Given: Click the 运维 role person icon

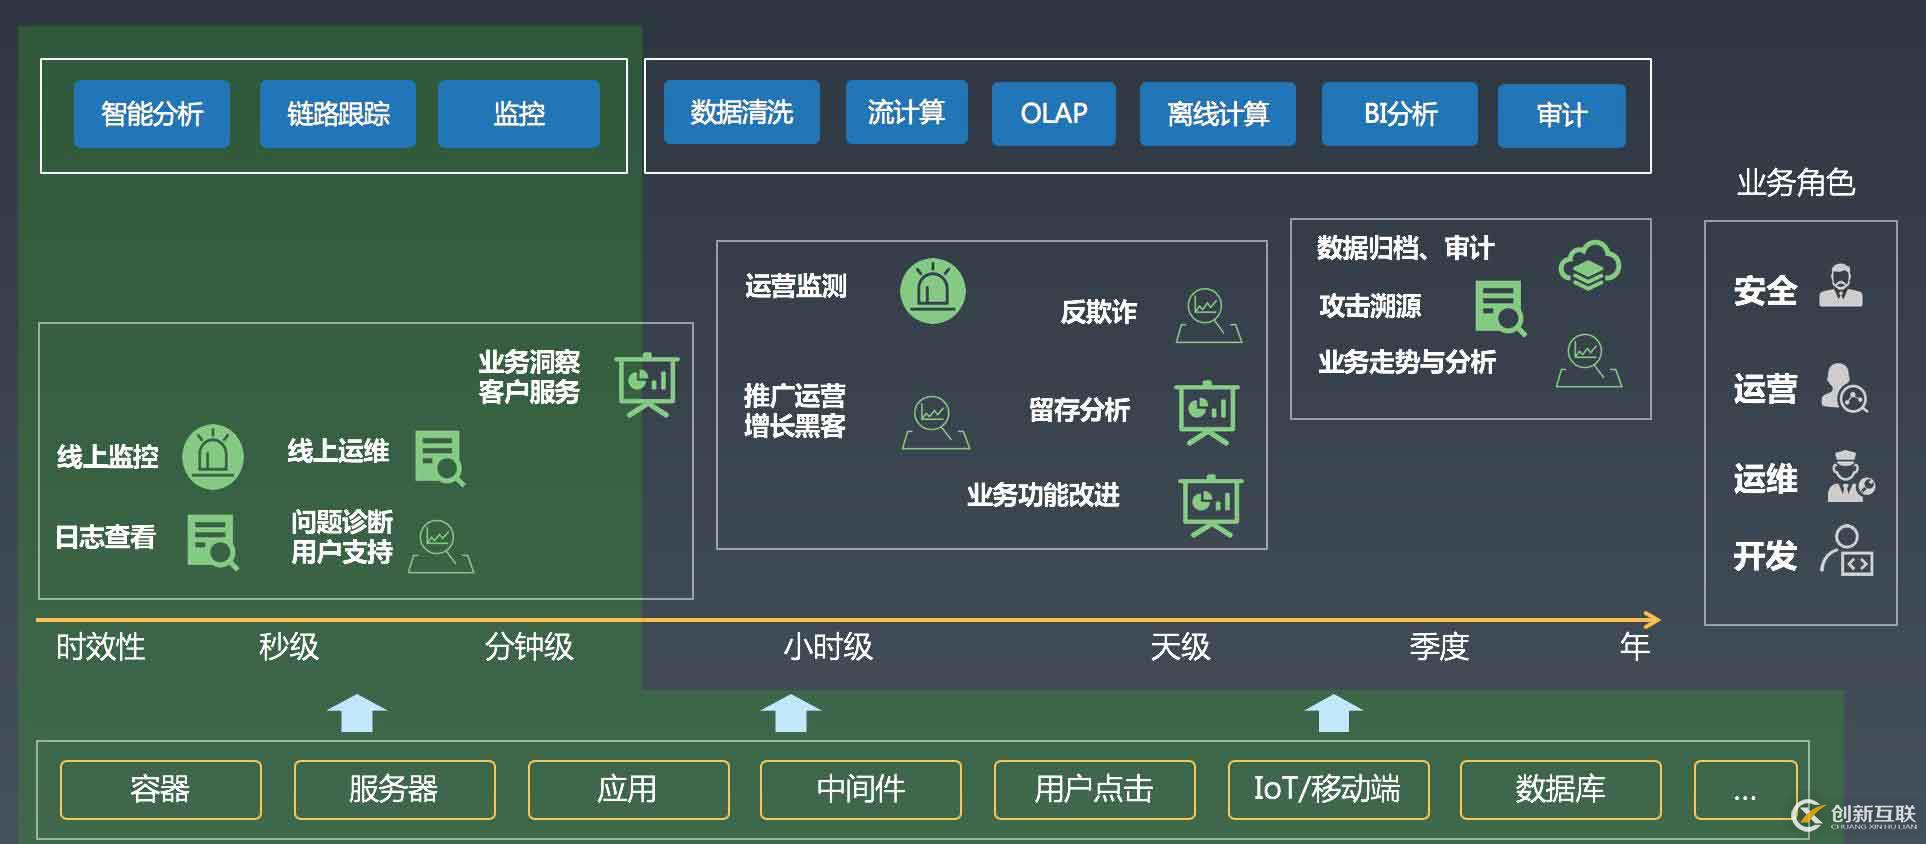Looking at the screenshot, I should click(x=1850, y=476).
